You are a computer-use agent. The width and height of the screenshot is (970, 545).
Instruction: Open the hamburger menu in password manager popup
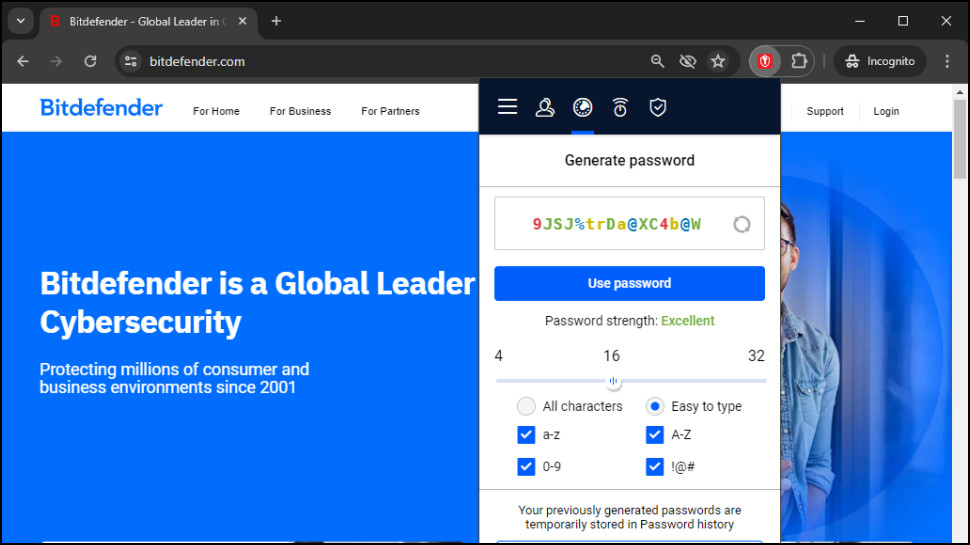coord(507,107)
